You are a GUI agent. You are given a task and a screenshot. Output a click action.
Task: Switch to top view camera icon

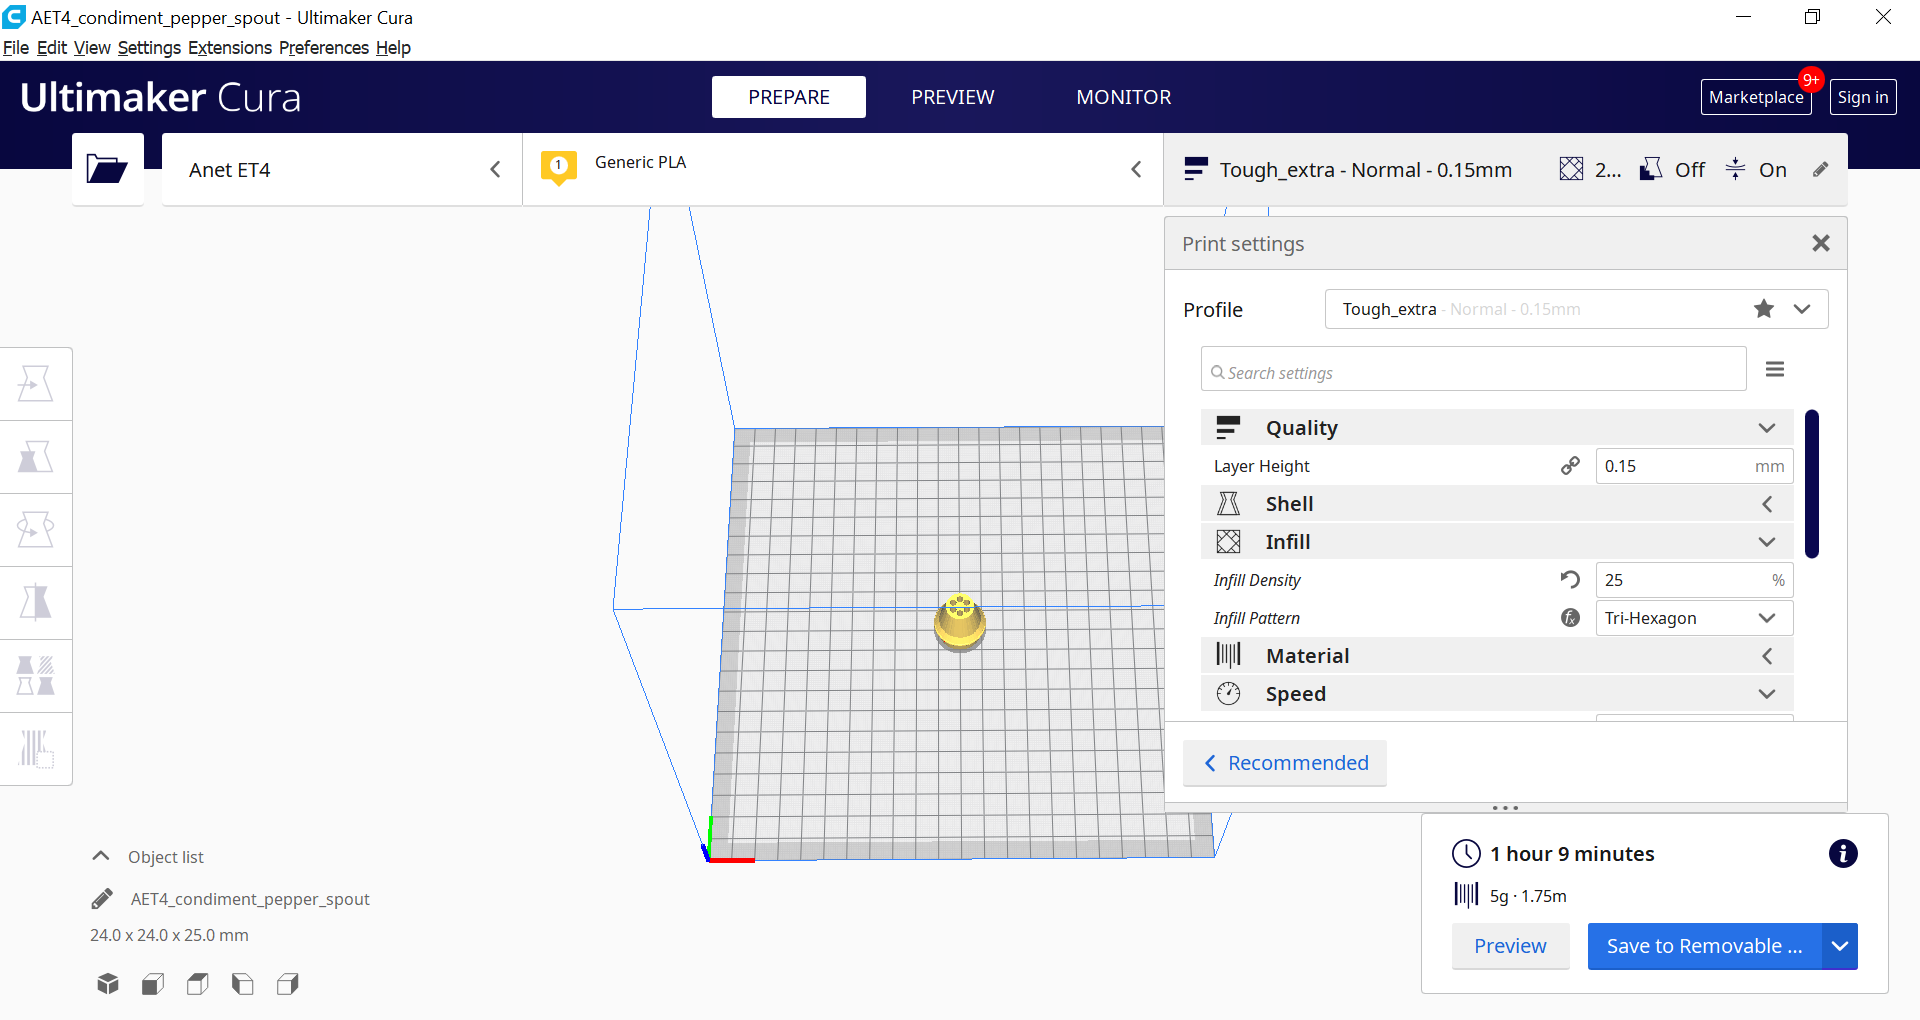pyautogui.click(x=198, y=984)
